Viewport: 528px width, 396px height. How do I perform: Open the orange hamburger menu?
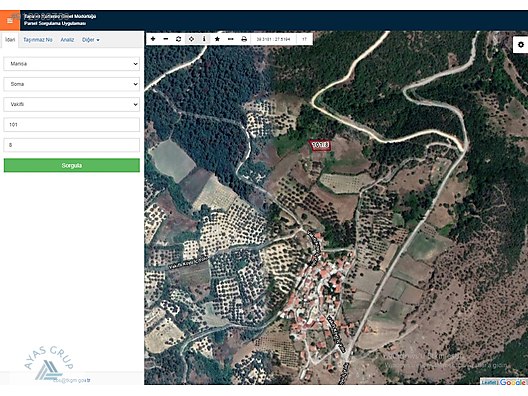[10, 21]
